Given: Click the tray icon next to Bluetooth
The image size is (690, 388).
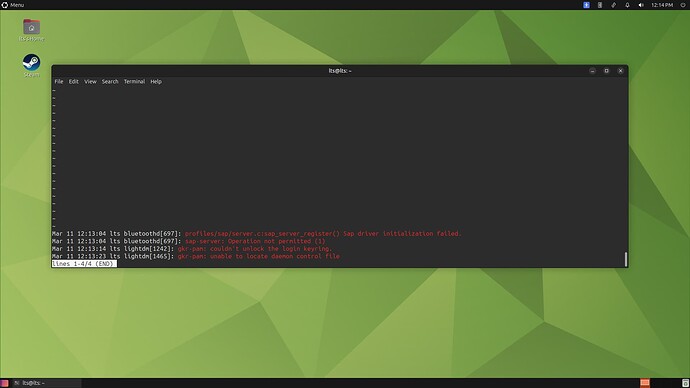Looking at the screenshot, I should [x=600, y=5].
